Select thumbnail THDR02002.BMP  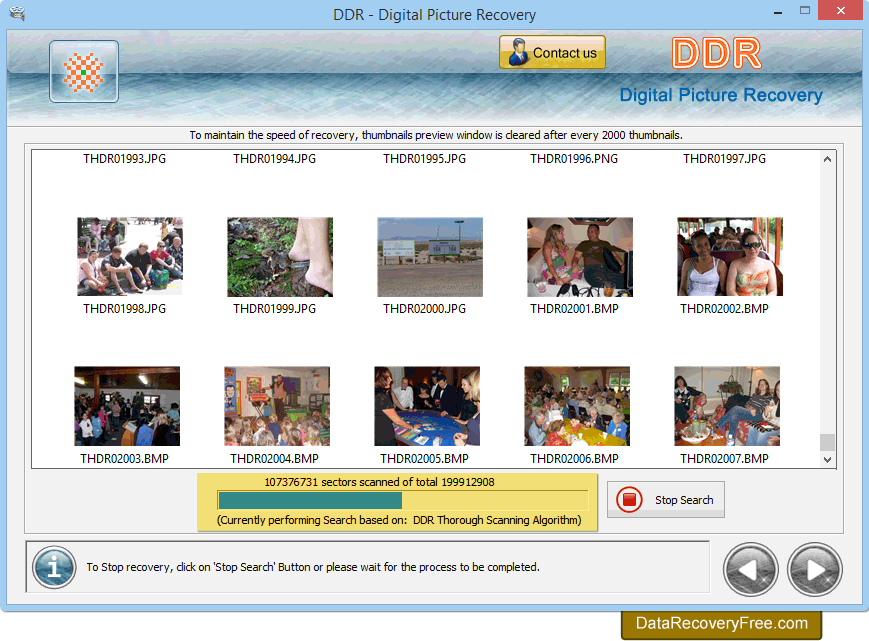[730, 257]
